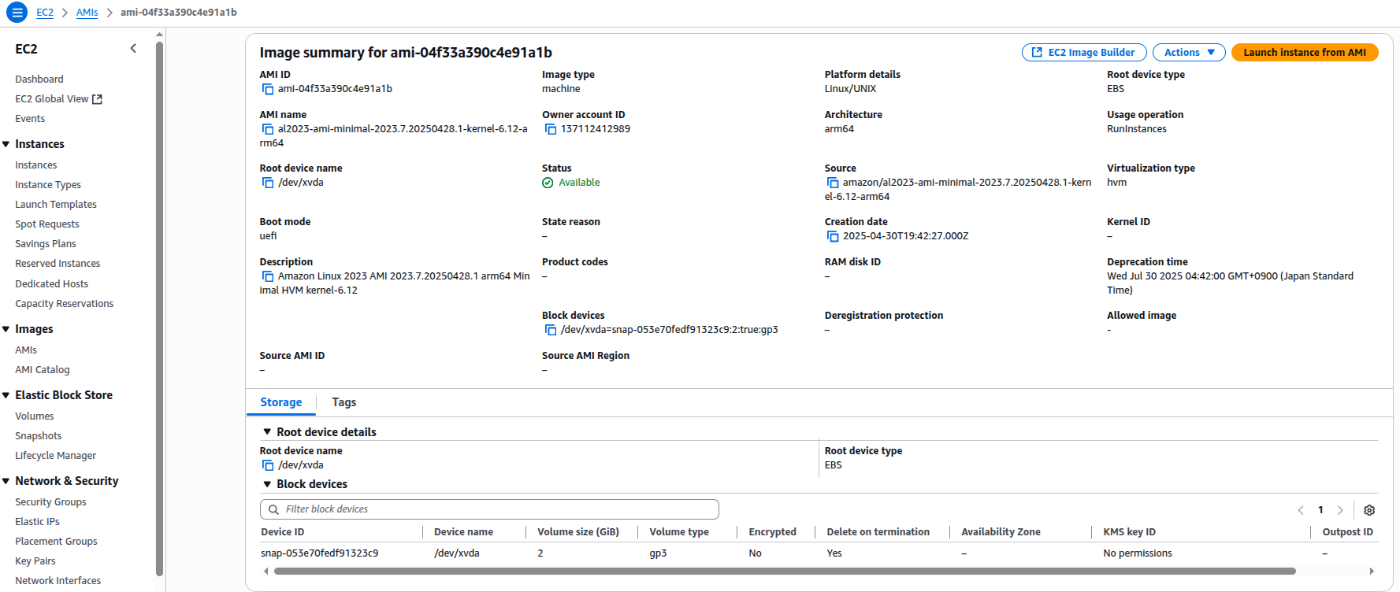Copy the Creation date icon
The height and width of the screenshot is (592, 1400).
[x=833, y=236]
